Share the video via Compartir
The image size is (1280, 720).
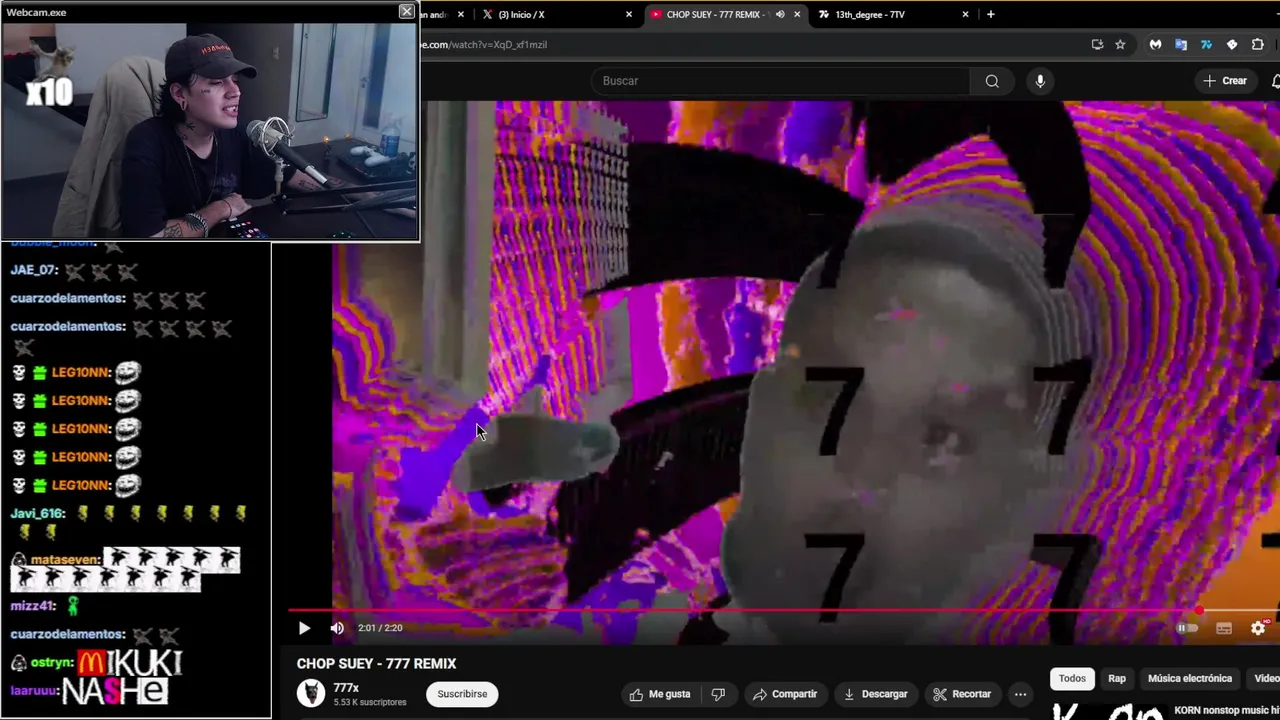[785, 694]
